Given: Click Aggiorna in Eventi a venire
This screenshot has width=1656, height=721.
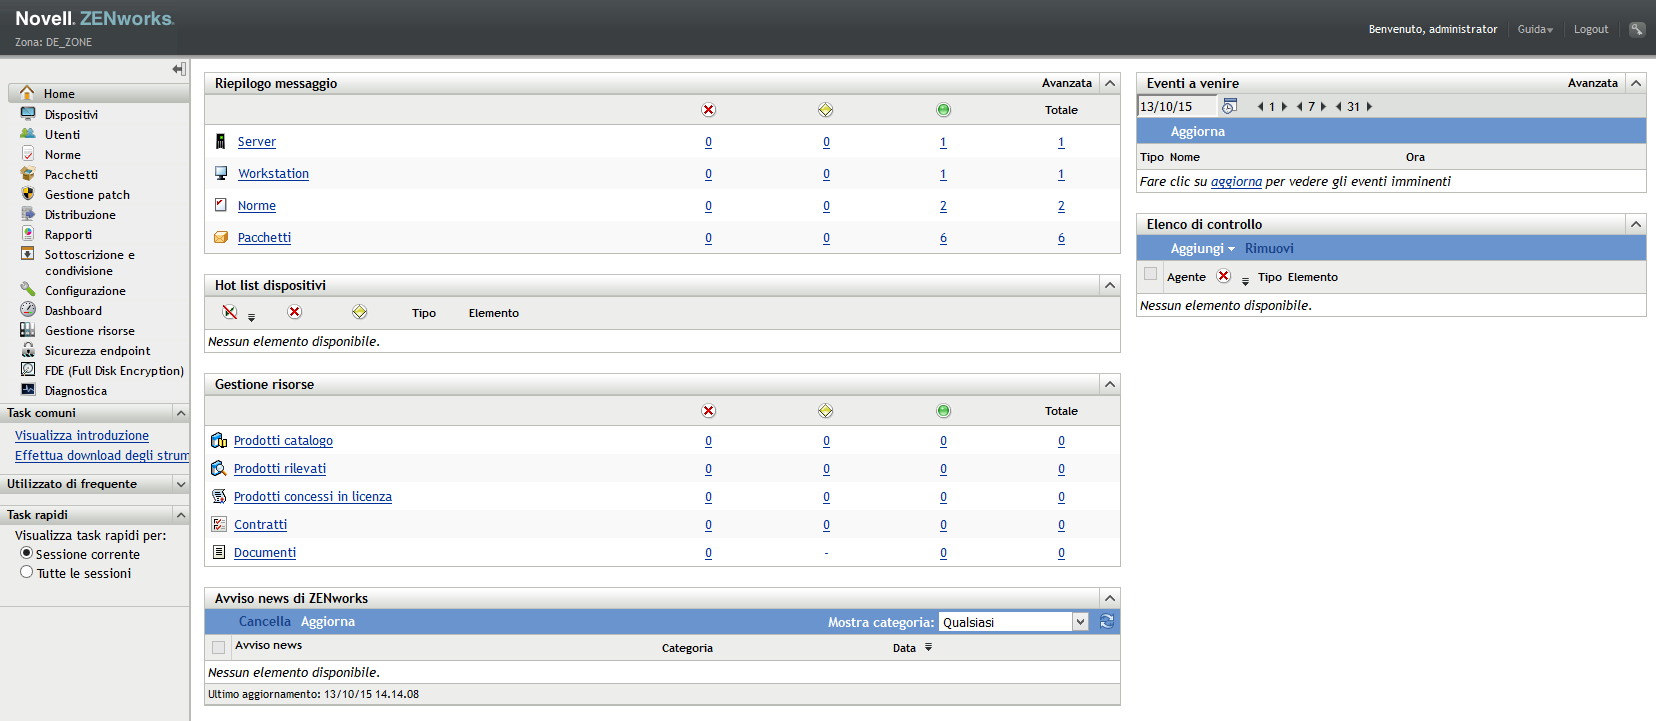Looking at the screenshot, I should pos(1197,131).
